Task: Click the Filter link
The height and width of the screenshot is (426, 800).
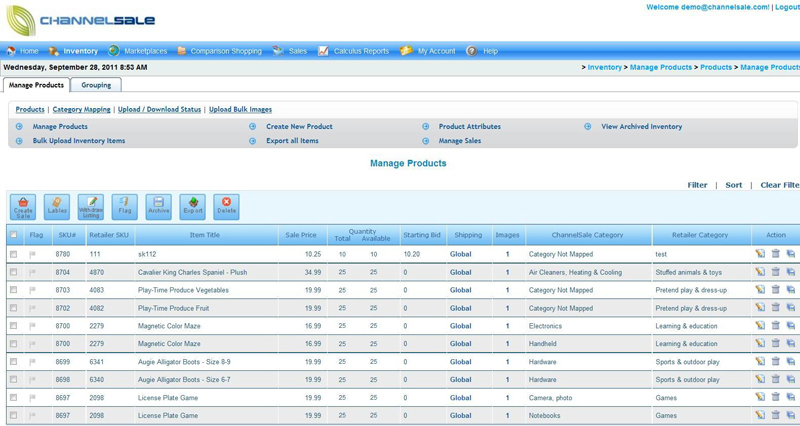Action: coord(697,185)
